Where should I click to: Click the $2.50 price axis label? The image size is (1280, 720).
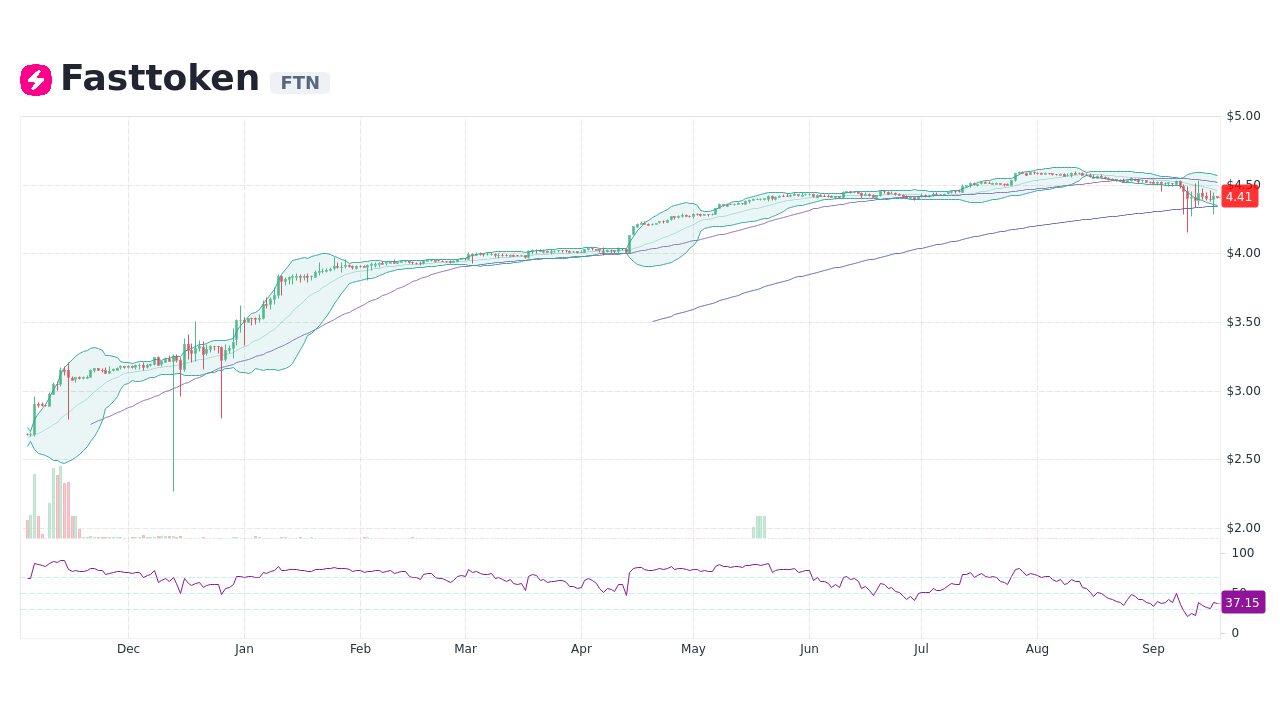[x=1242, y=459]
